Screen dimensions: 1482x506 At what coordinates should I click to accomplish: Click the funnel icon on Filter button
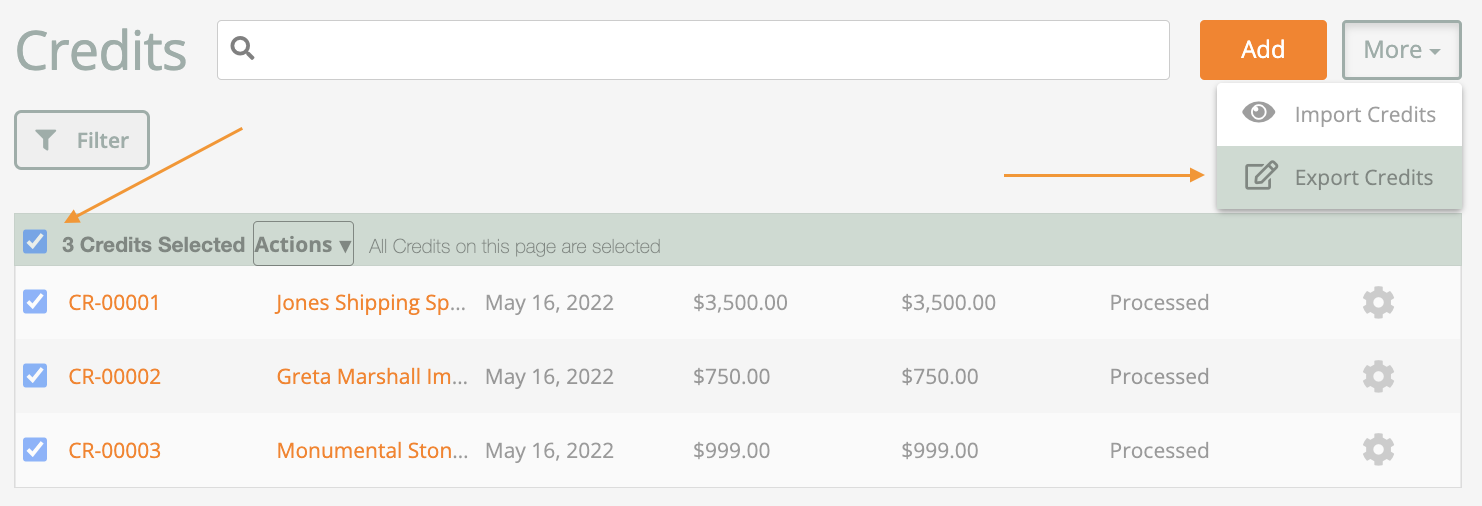point(46,140)
